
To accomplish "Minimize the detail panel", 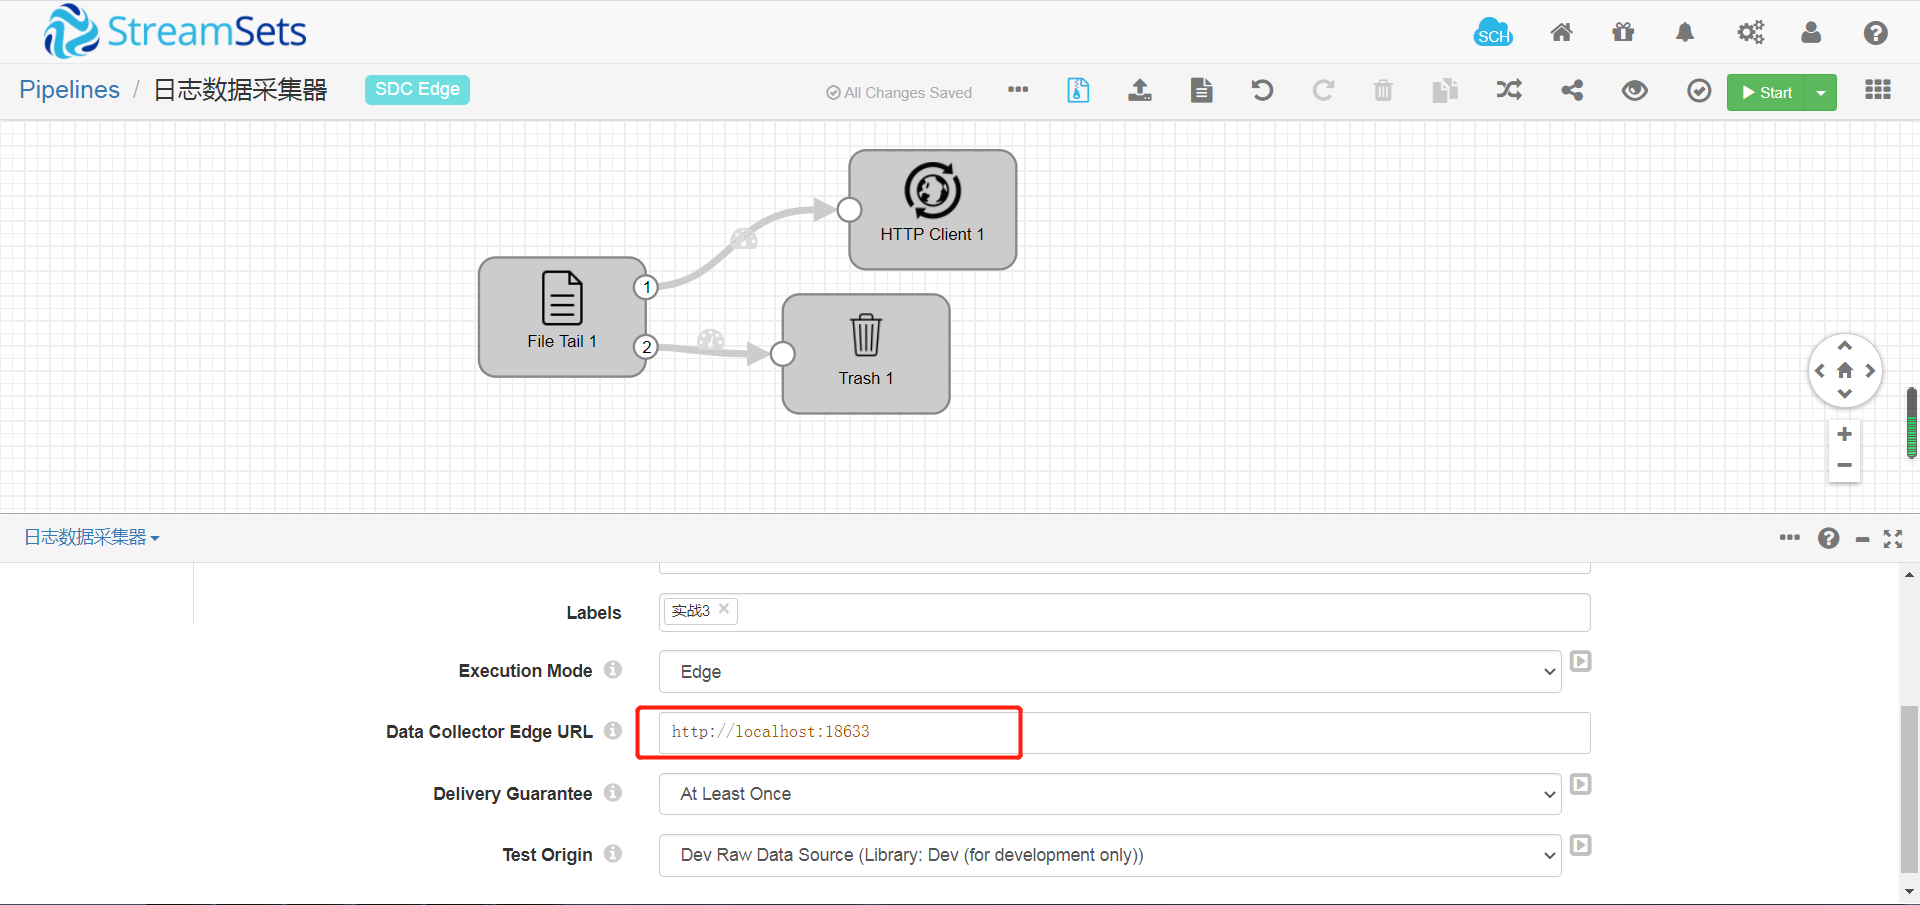I will tap(1862, 539).
